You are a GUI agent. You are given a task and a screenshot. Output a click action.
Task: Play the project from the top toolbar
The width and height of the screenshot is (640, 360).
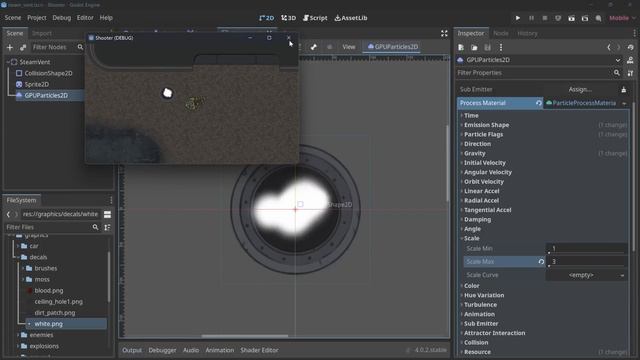click(x=518, y=18)
